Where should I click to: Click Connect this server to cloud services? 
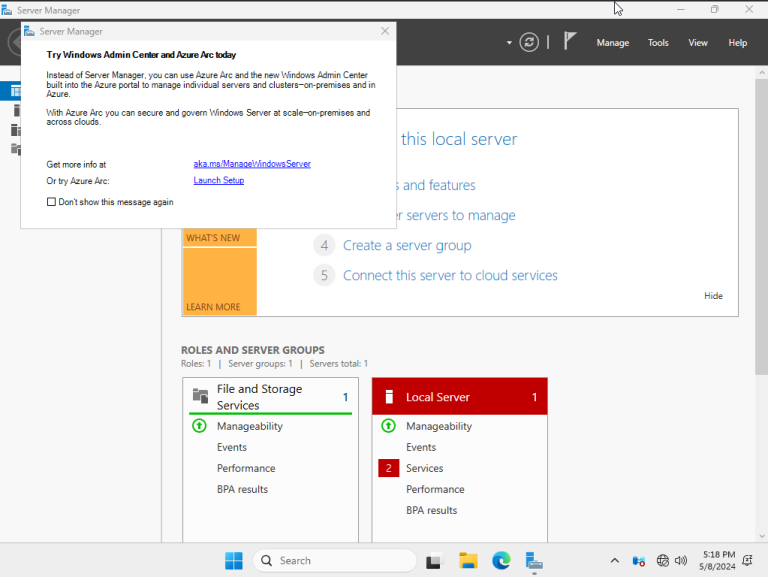click(x=450, y=275)
